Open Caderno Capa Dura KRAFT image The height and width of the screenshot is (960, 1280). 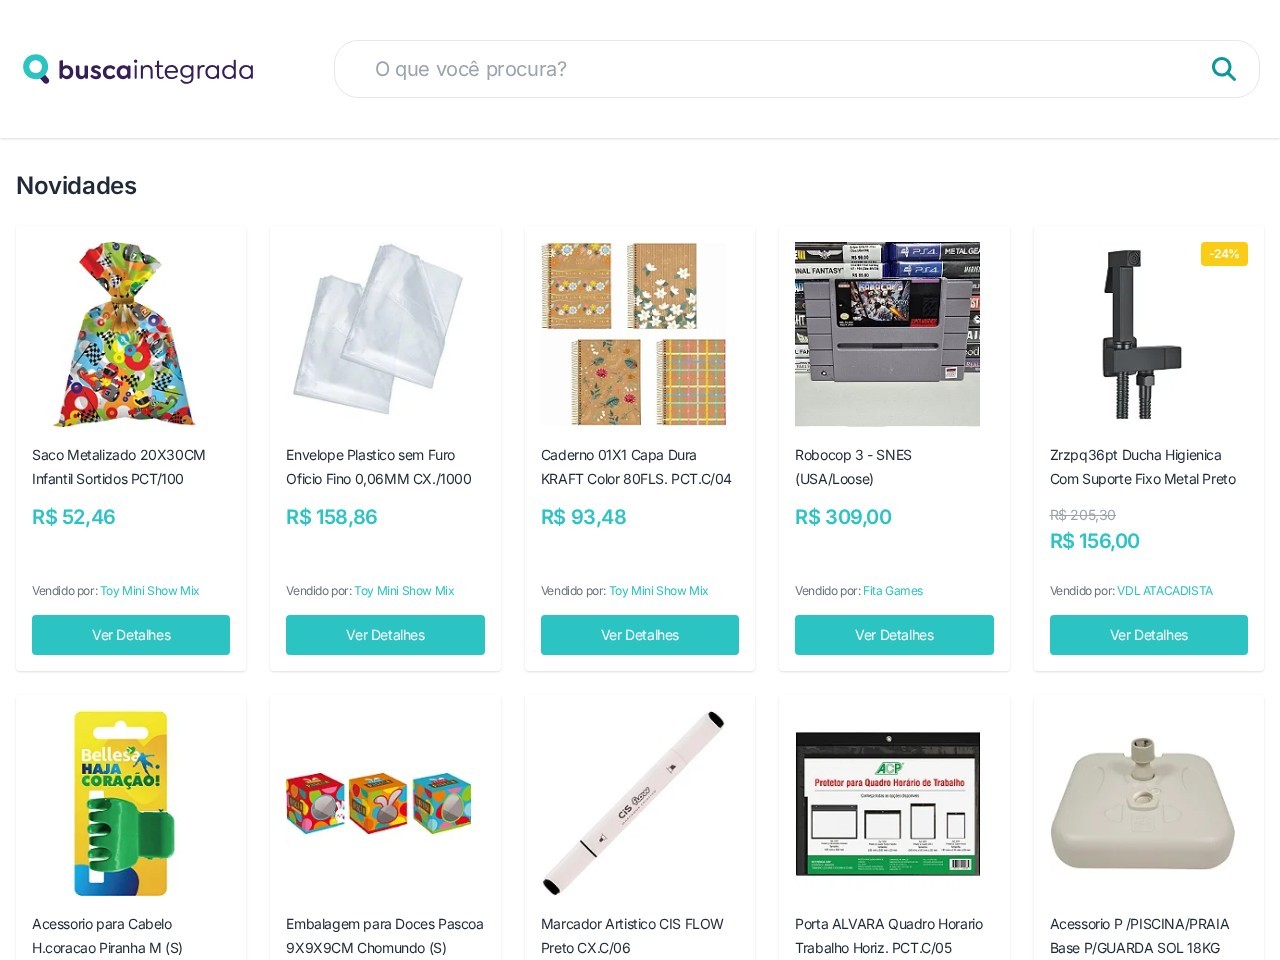[633, 334]
